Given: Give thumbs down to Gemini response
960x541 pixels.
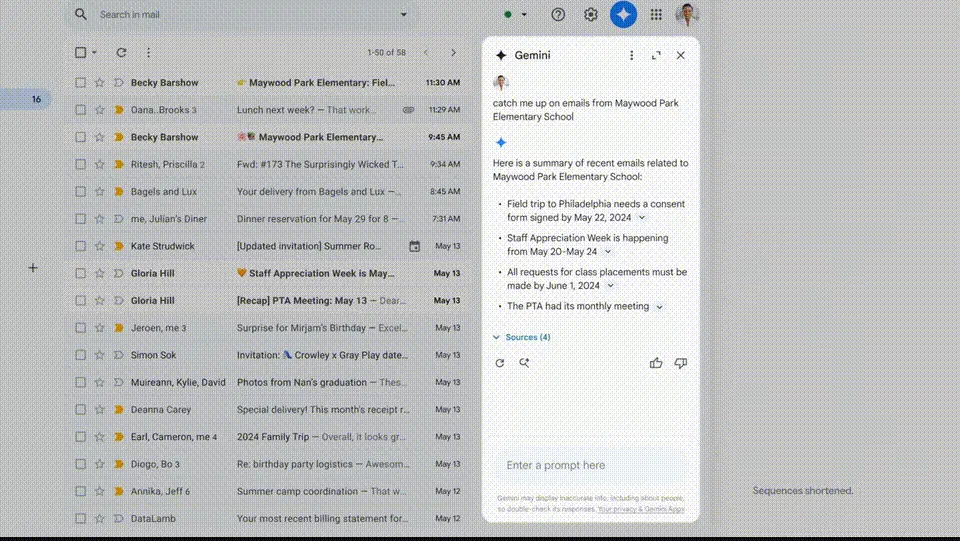Looking at the screenshot, I should pos(680,363).
